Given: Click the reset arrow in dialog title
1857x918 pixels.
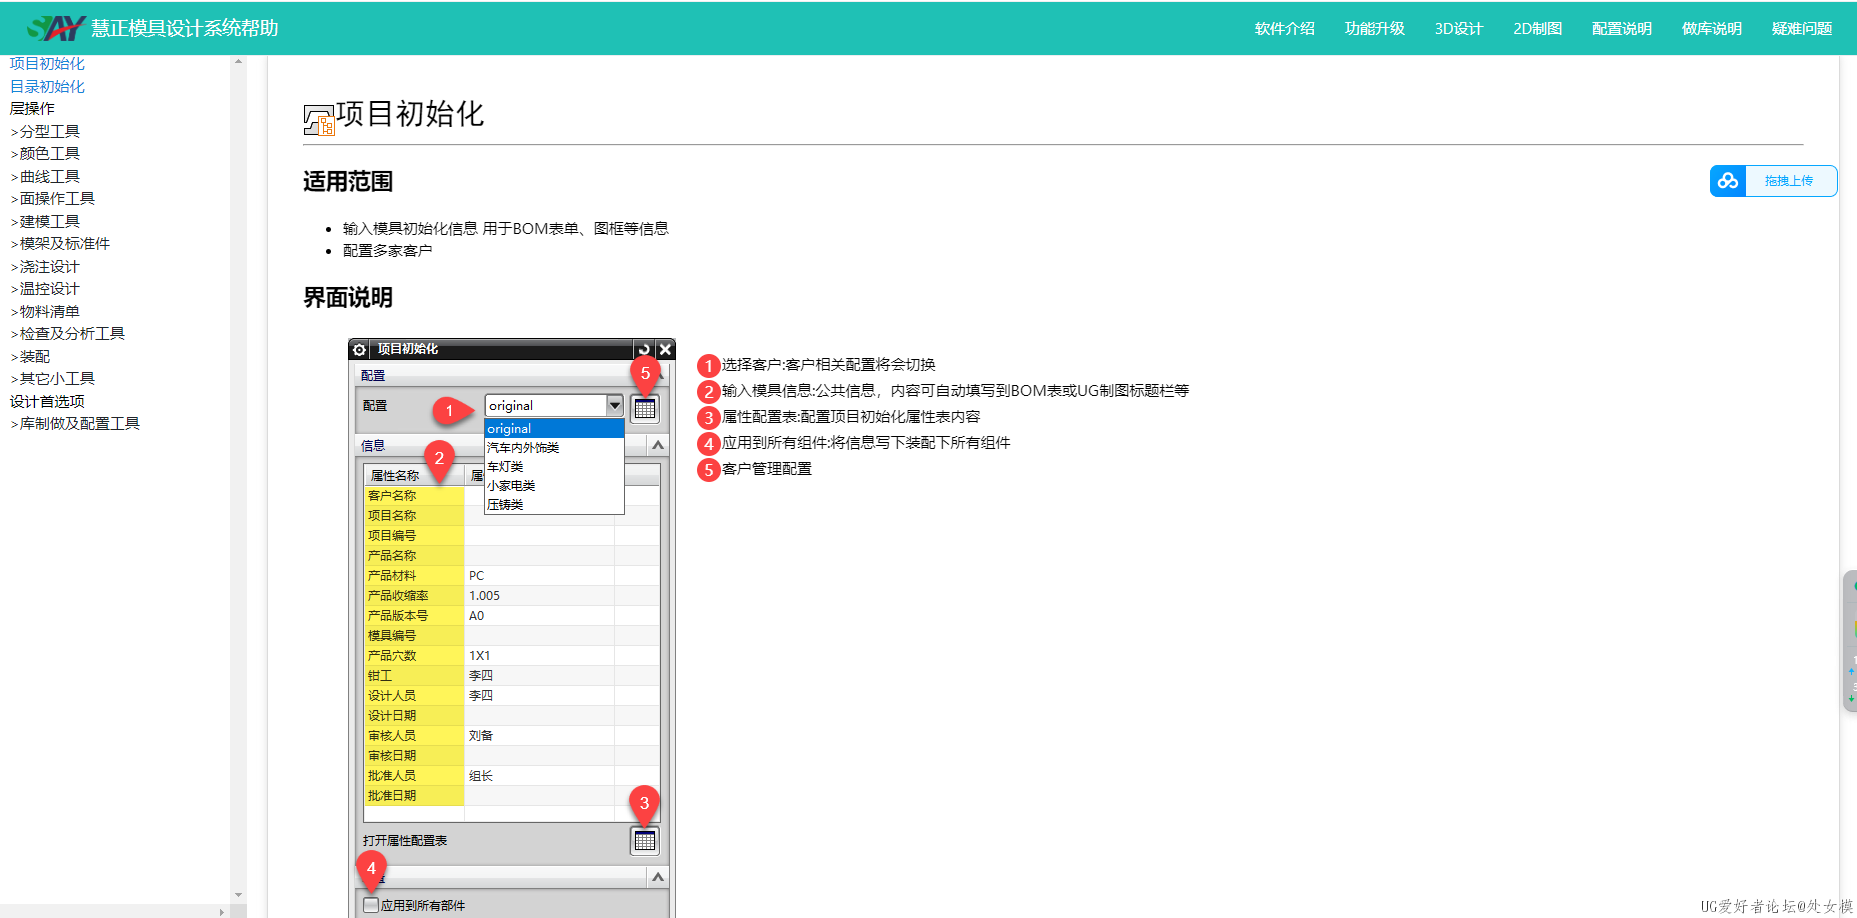Looking at the screenshot, I should [643, 350].
